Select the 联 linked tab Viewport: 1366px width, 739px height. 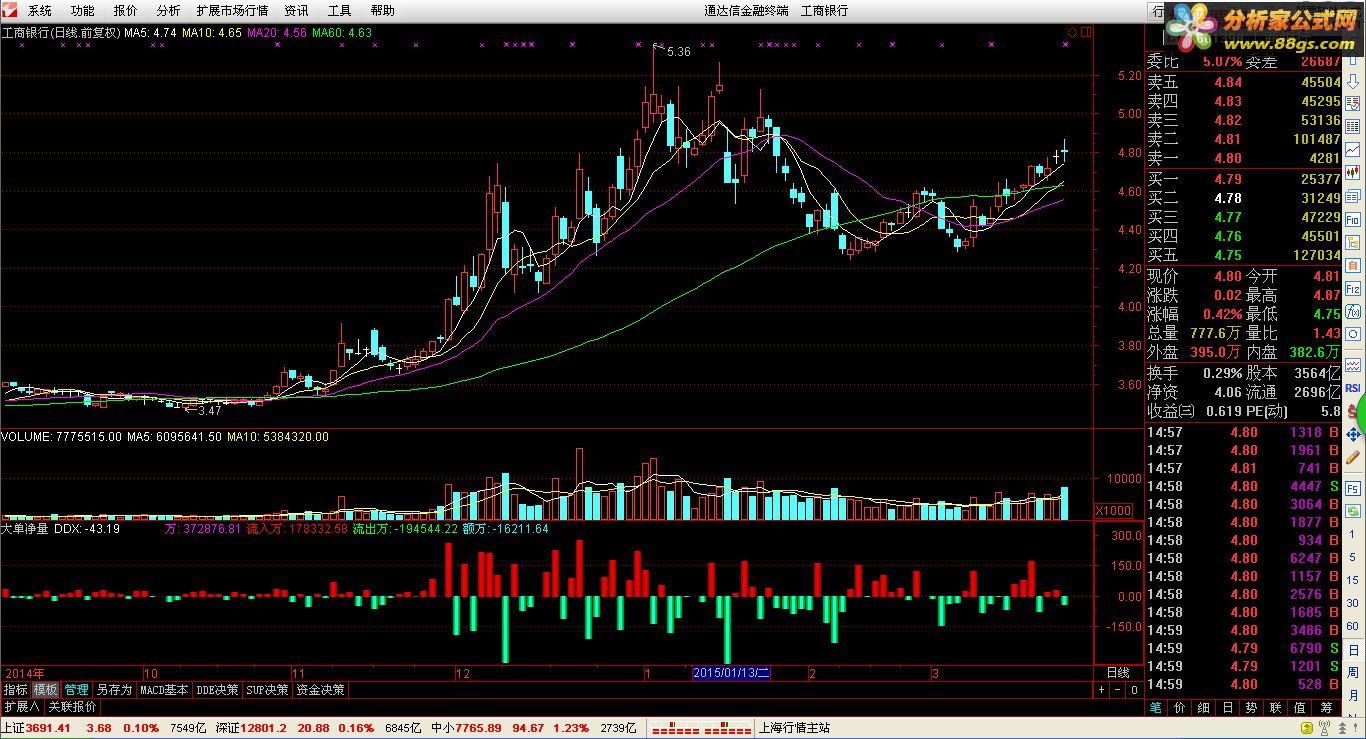point(1275,707)
